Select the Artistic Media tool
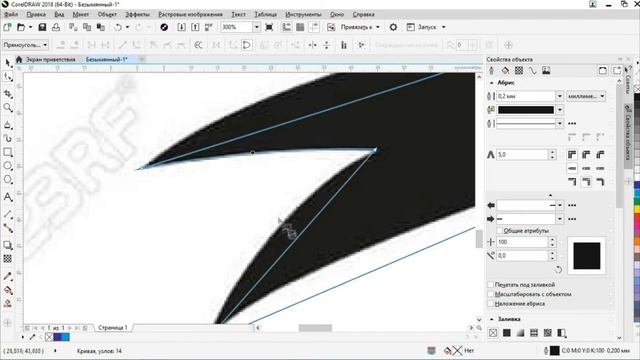This screenshot has height=360, width=640. pyautogui.click(x=8, y=138)
